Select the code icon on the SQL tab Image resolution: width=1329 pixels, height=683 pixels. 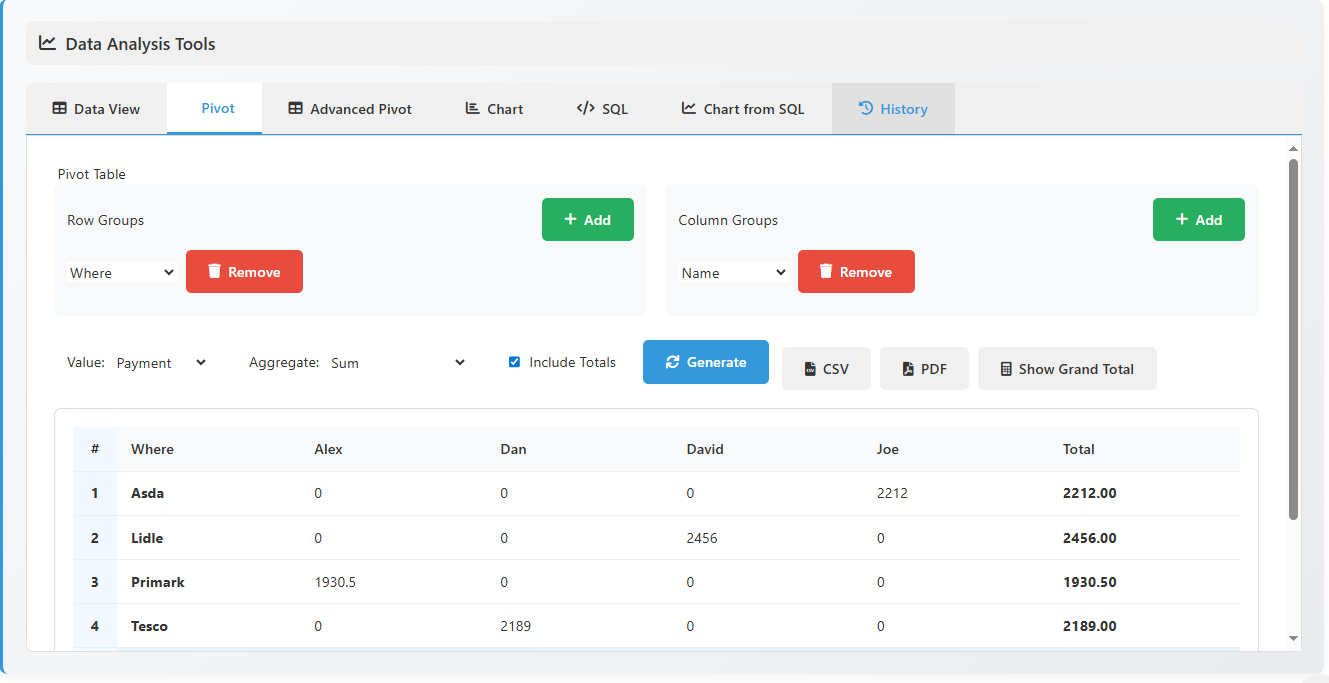(585, 108)
